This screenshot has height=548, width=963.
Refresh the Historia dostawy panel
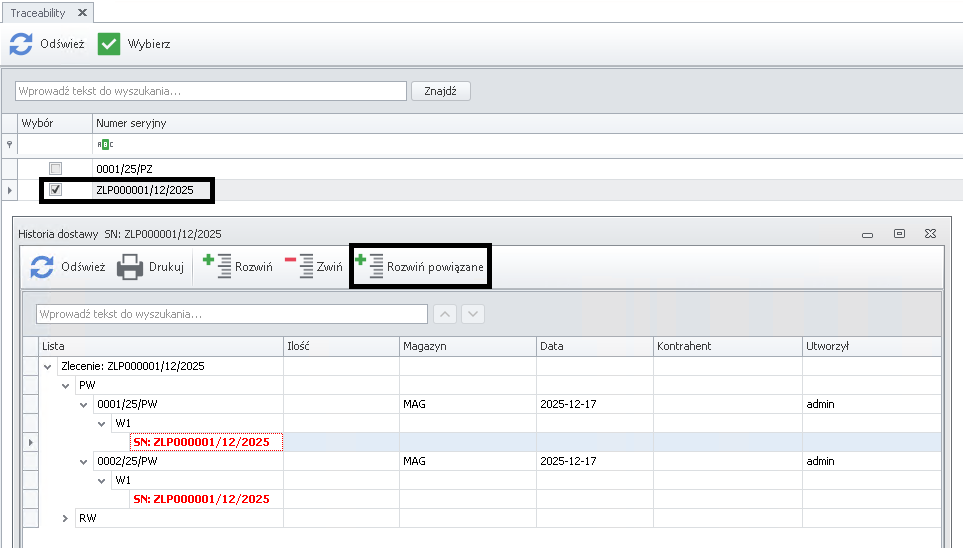click(42, 268)
